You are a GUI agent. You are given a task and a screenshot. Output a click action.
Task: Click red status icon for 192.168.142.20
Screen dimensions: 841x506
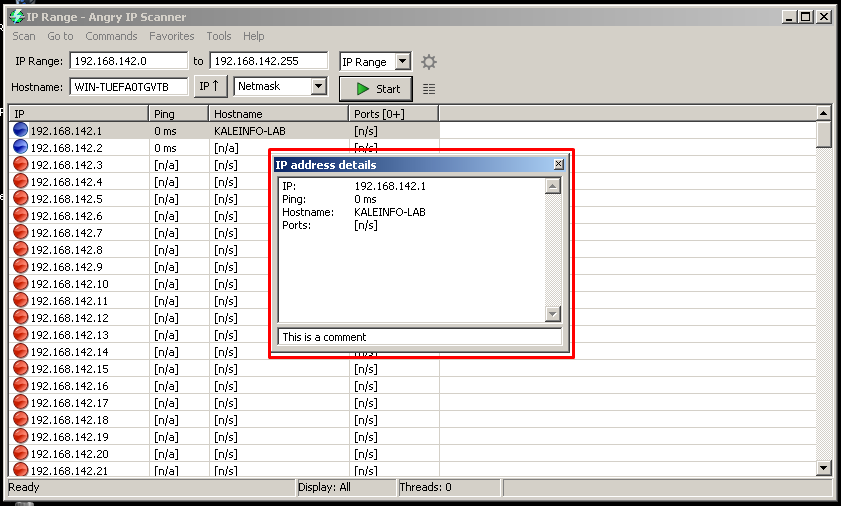[x=20, y=453]
